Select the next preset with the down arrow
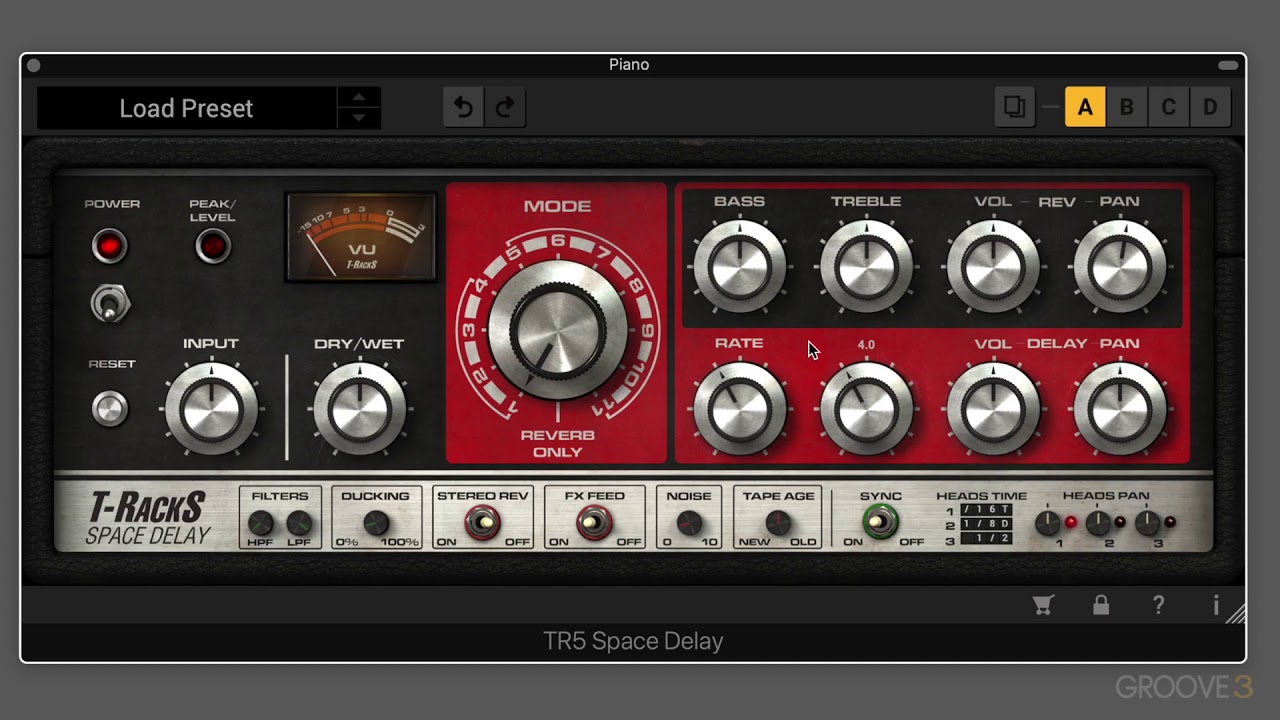 [x=359, y=118]
